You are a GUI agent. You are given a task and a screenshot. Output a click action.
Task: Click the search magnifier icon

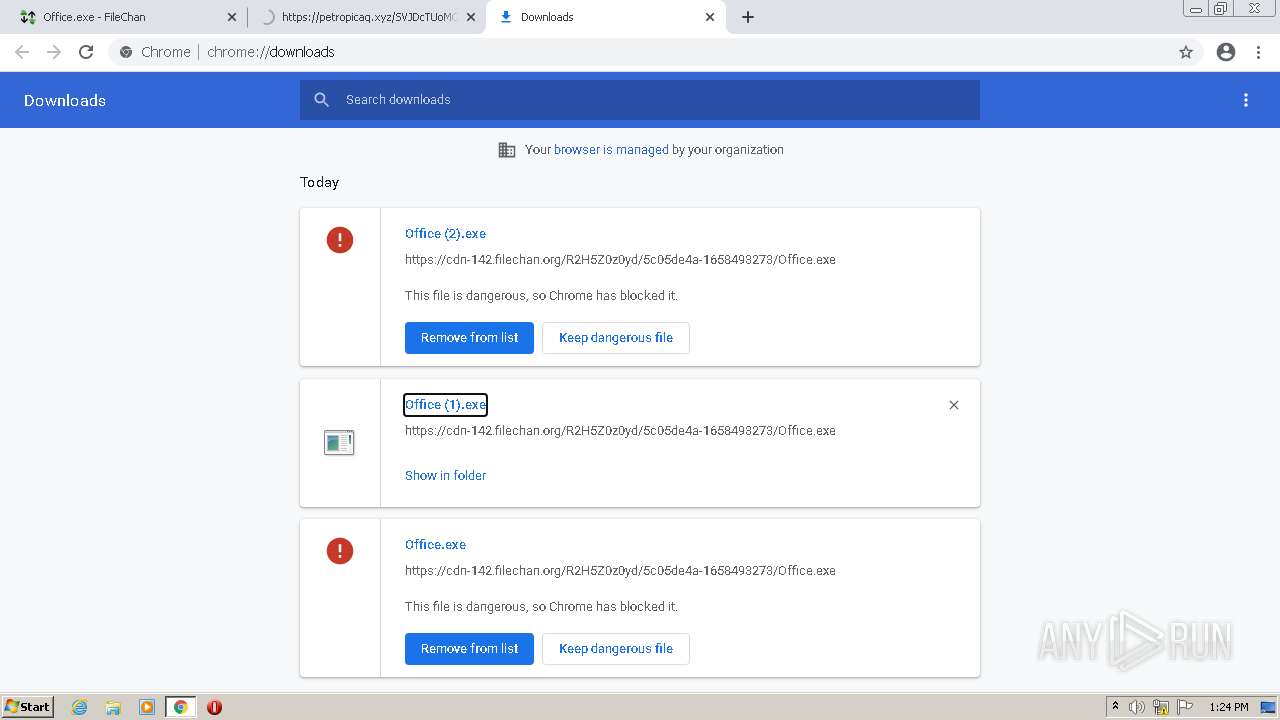(321, 100)
